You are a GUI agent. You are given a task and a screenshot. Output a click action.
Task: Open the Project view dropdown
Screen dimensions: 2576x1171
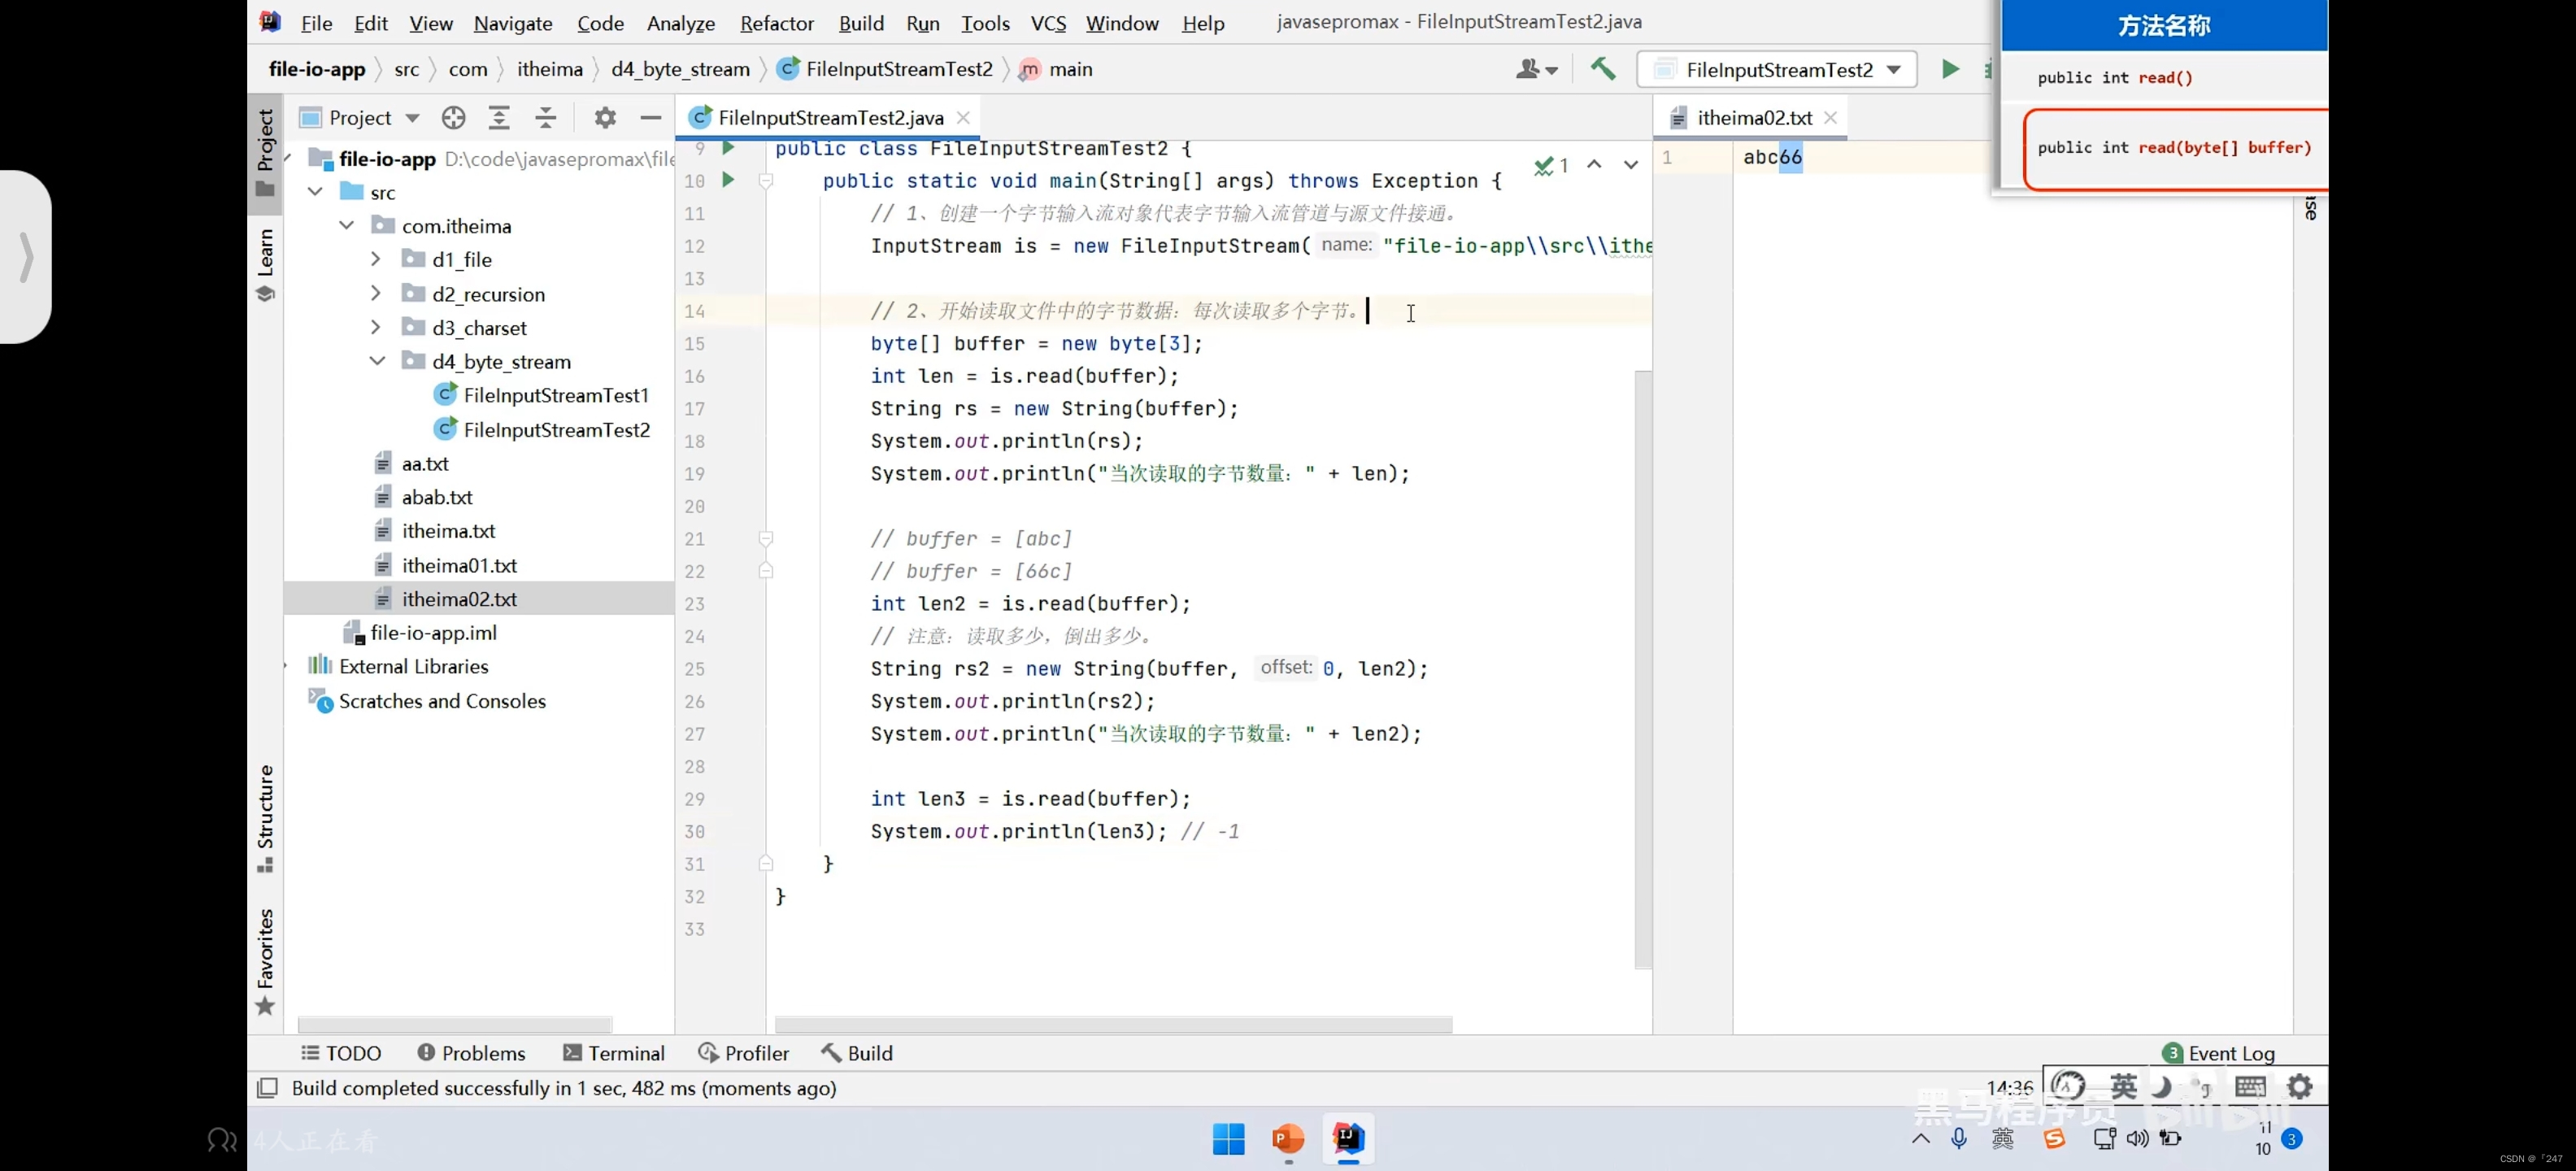[x=360, y=118]
